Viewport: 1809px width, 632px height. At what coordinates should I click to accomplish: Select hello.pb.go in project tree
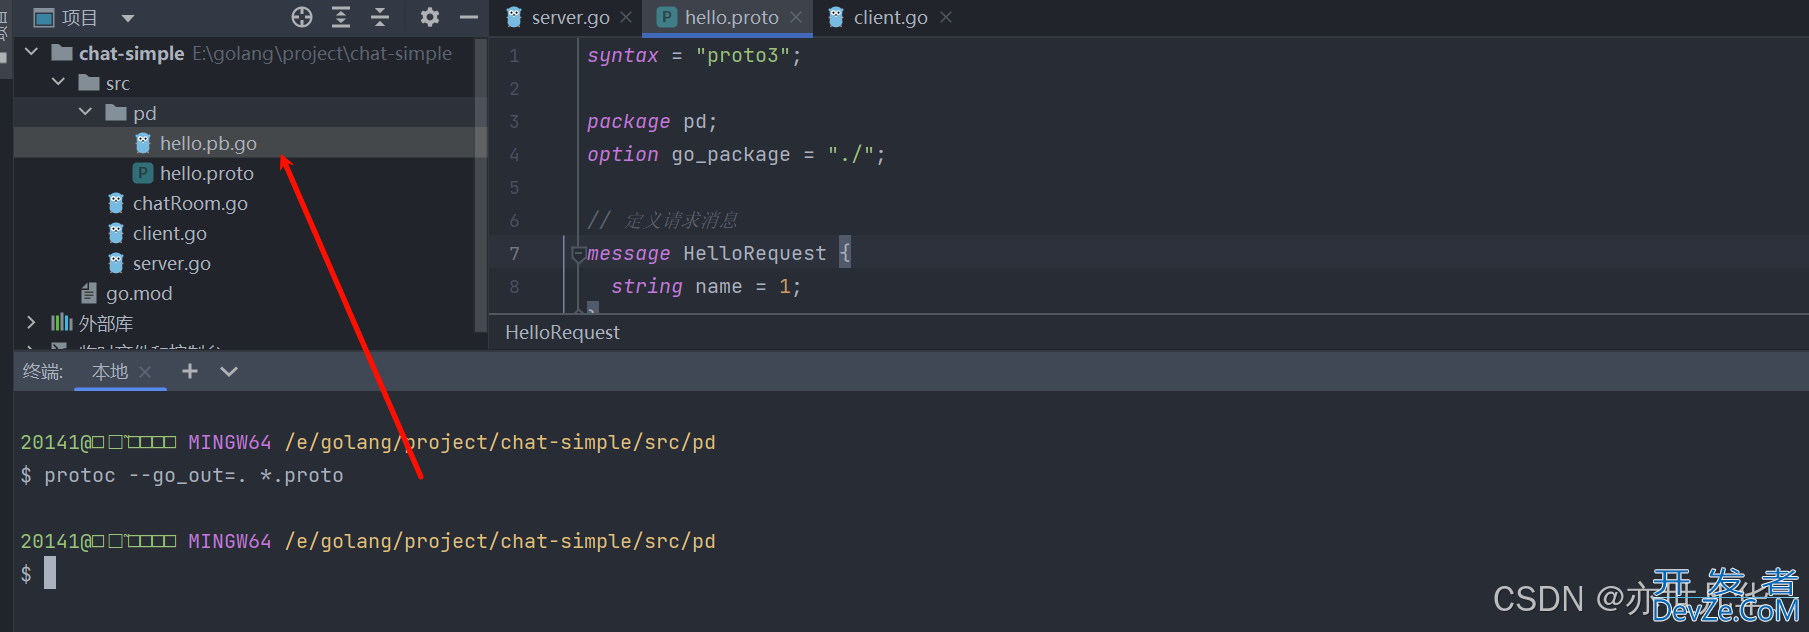tap(208, 143)
